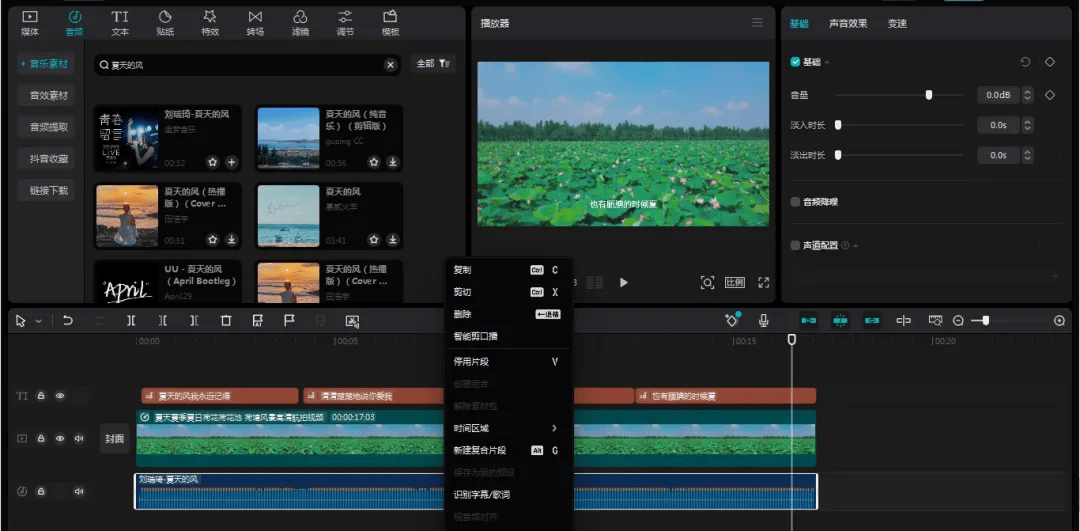This screenshot has width=1080, height=531.
Task: Open the 调节 adjustment tab
Action: pos(345,23)
